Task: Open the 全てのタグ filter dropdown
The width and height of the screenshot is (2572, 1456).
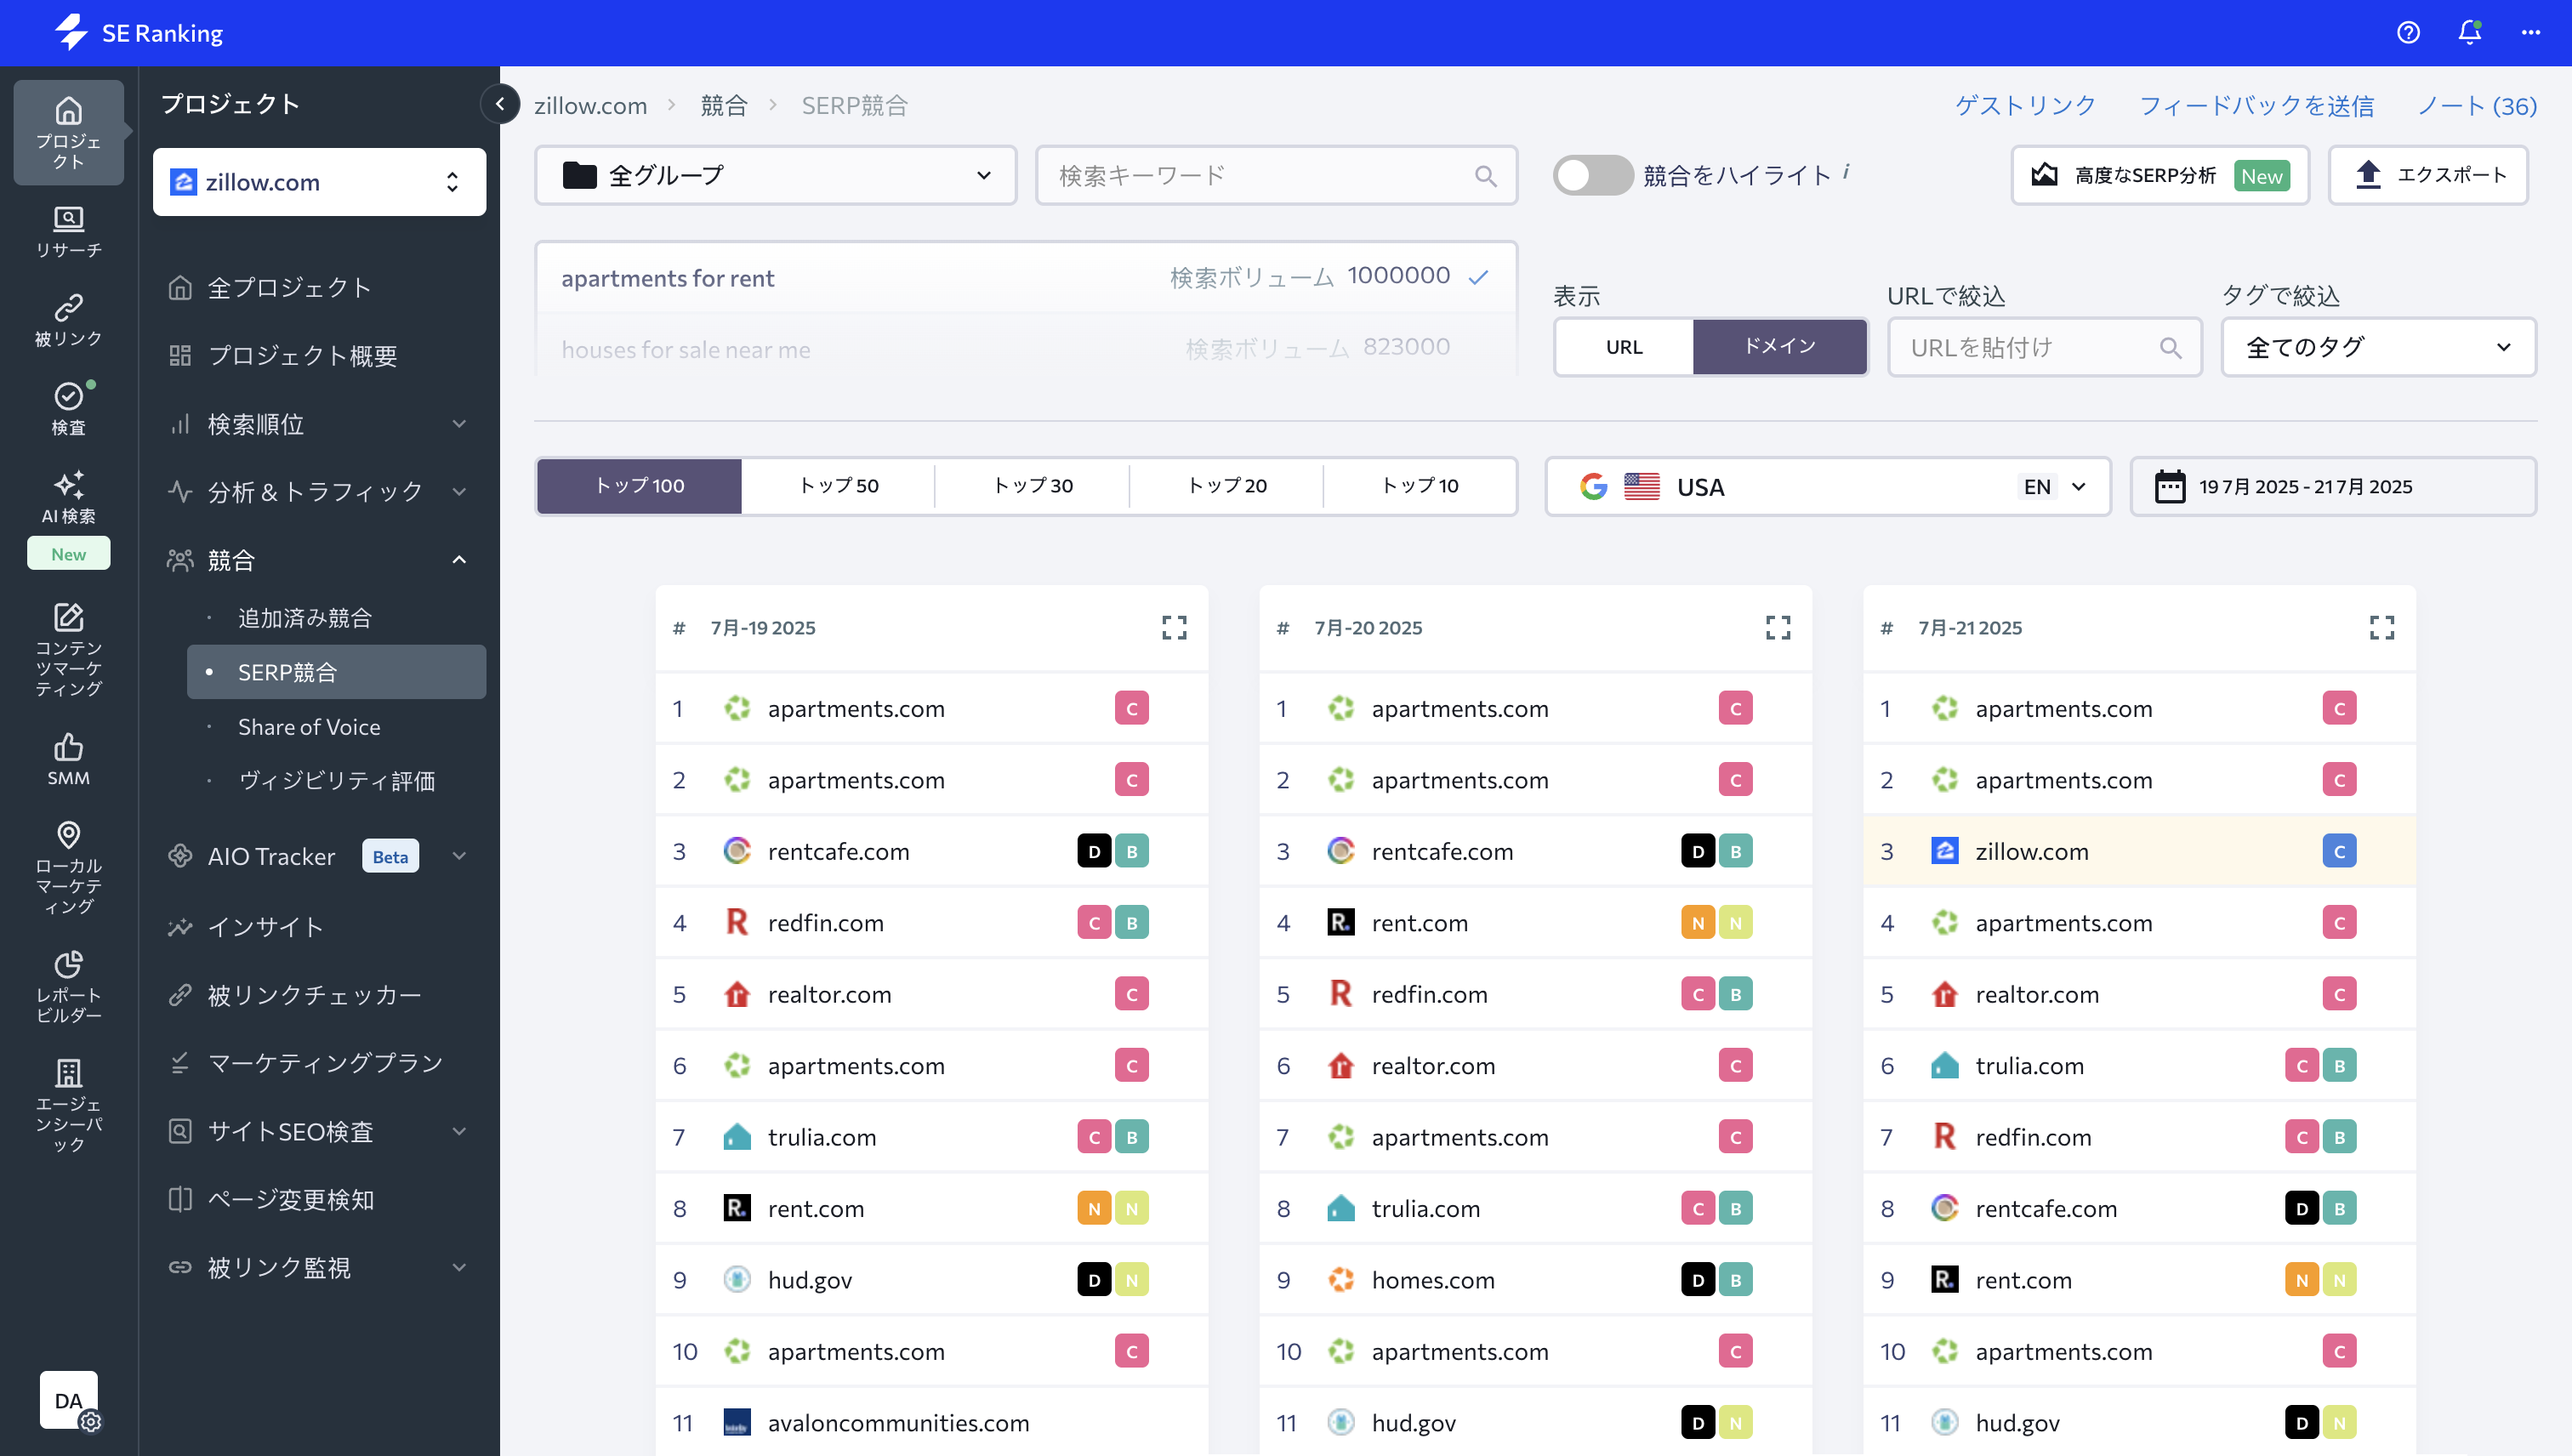Action: click(2377, 347)
